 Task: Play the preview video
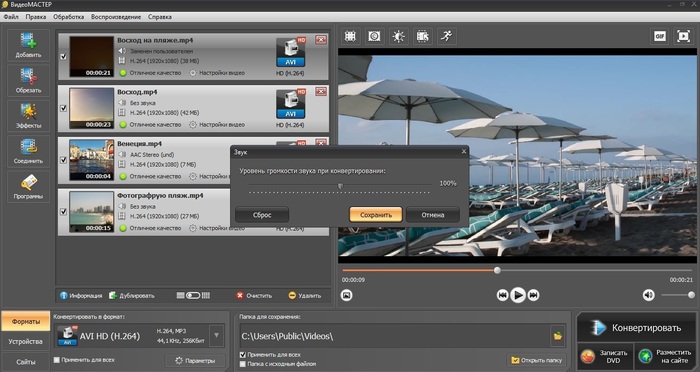(x=518, y=295)
